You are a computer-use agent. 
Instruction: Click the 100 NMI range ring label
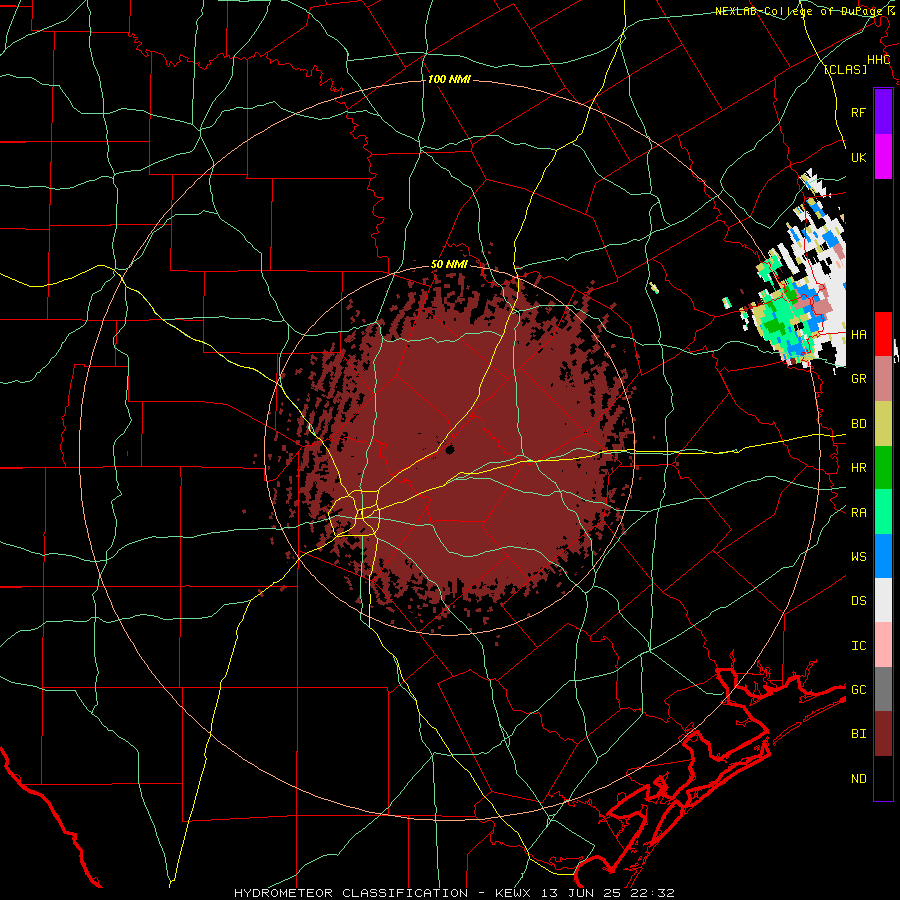449,79
